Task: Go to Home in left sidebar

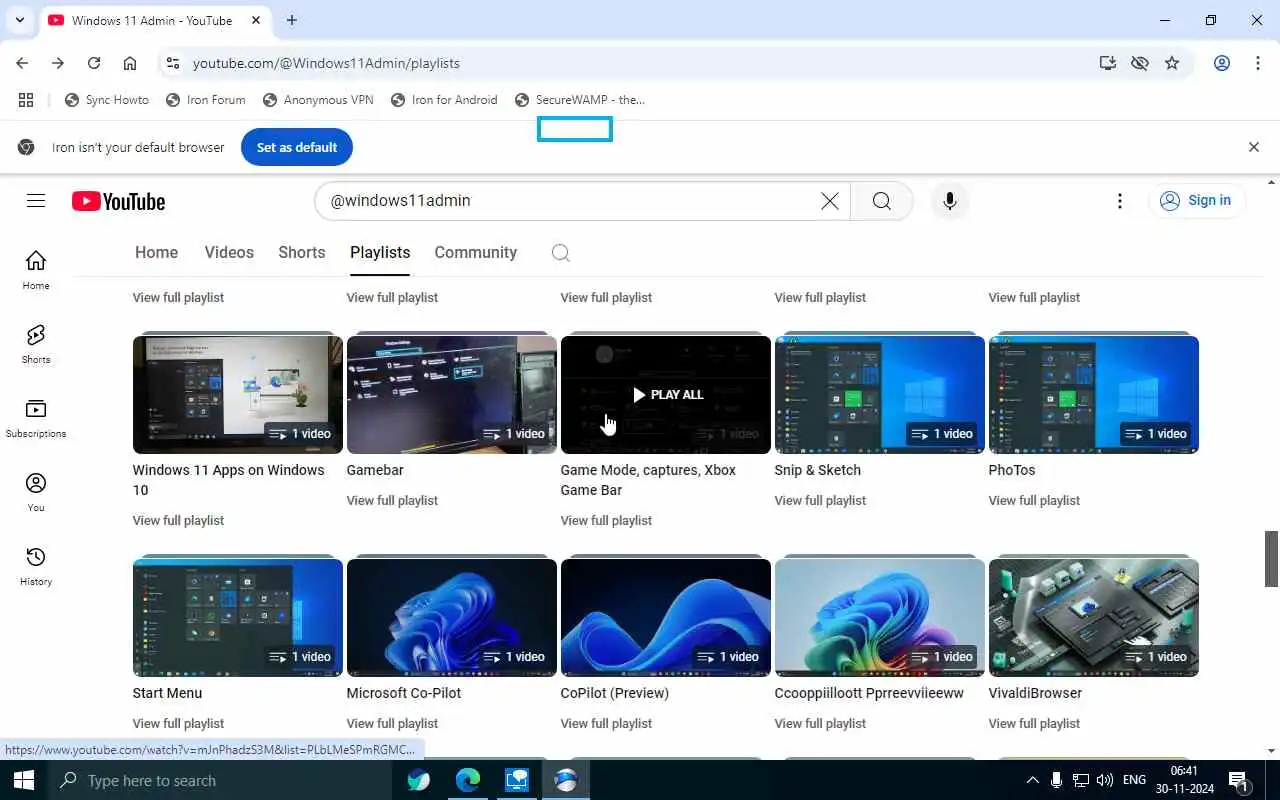Action: pyautogui.click(x=36, y=270)
